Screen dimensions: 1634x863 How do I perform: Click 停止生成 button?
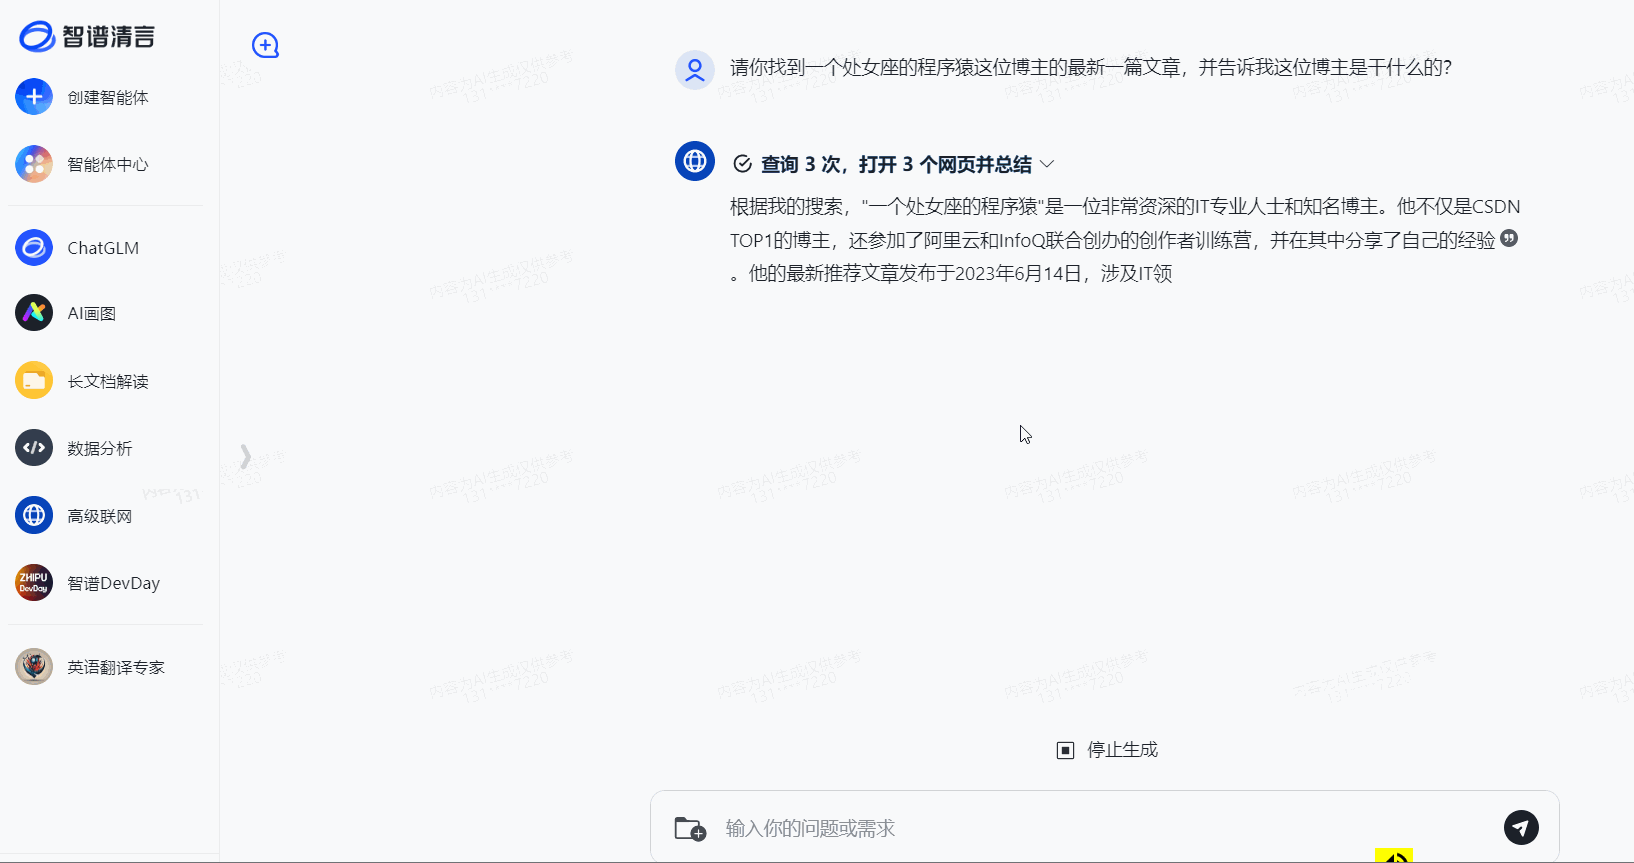1107,750
